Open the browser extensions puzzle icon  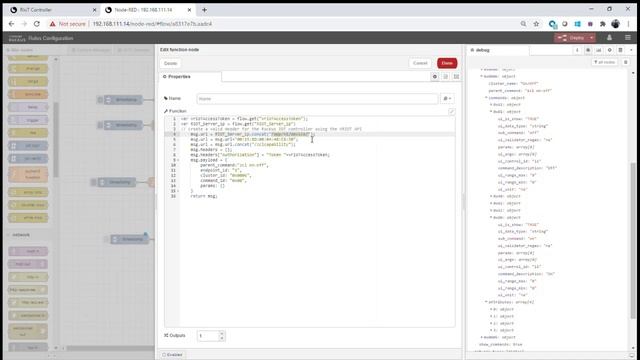pos(602,24)
